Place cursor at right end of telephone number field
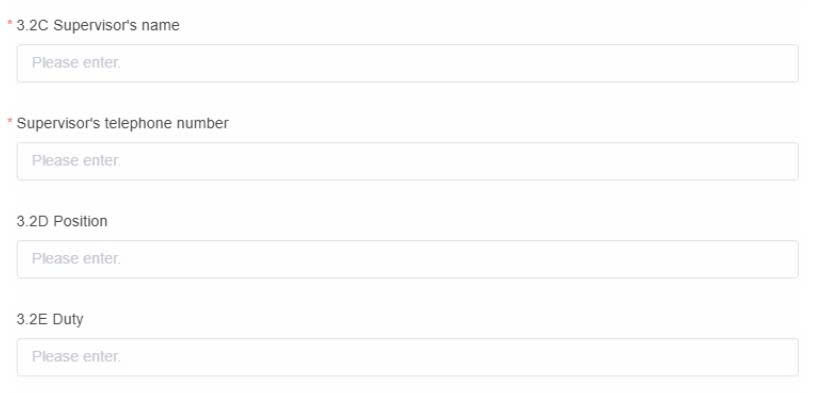Viewport: 813px width, 393px height. [788, 161]
